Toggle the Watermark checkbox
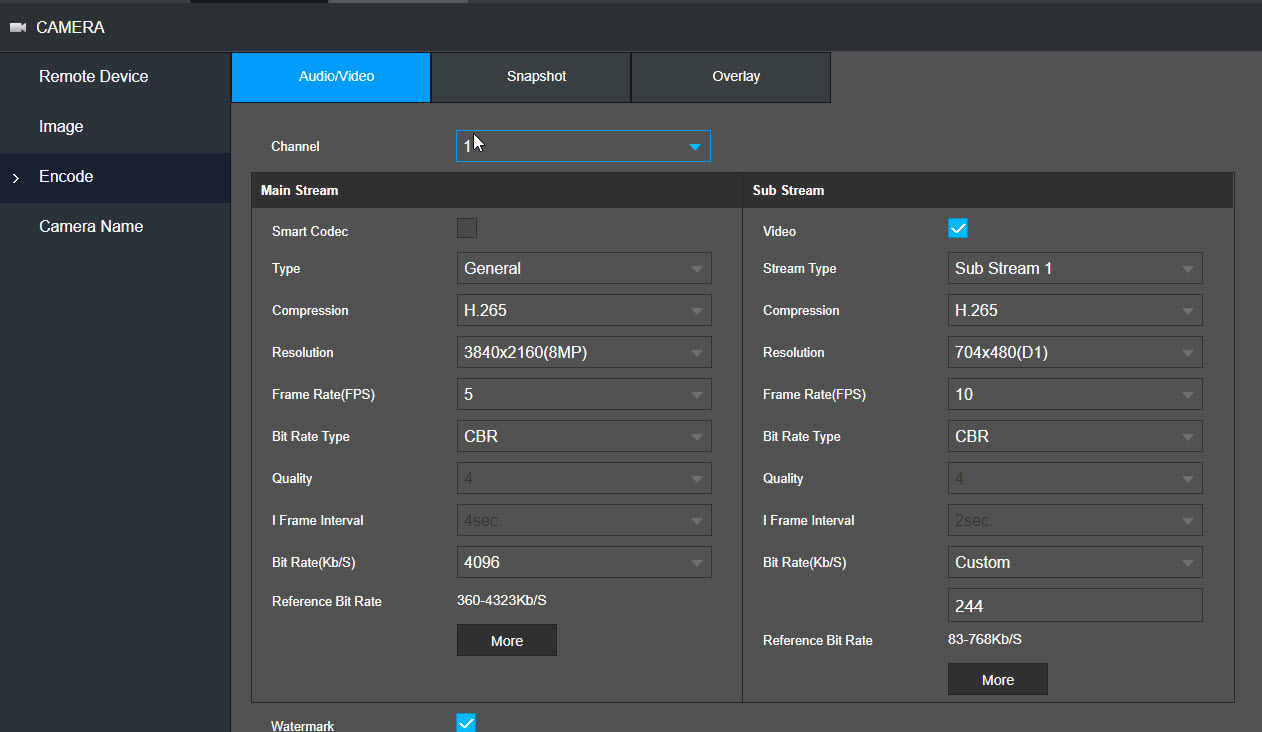This screenshot has height=732, width=1262. 466,722
